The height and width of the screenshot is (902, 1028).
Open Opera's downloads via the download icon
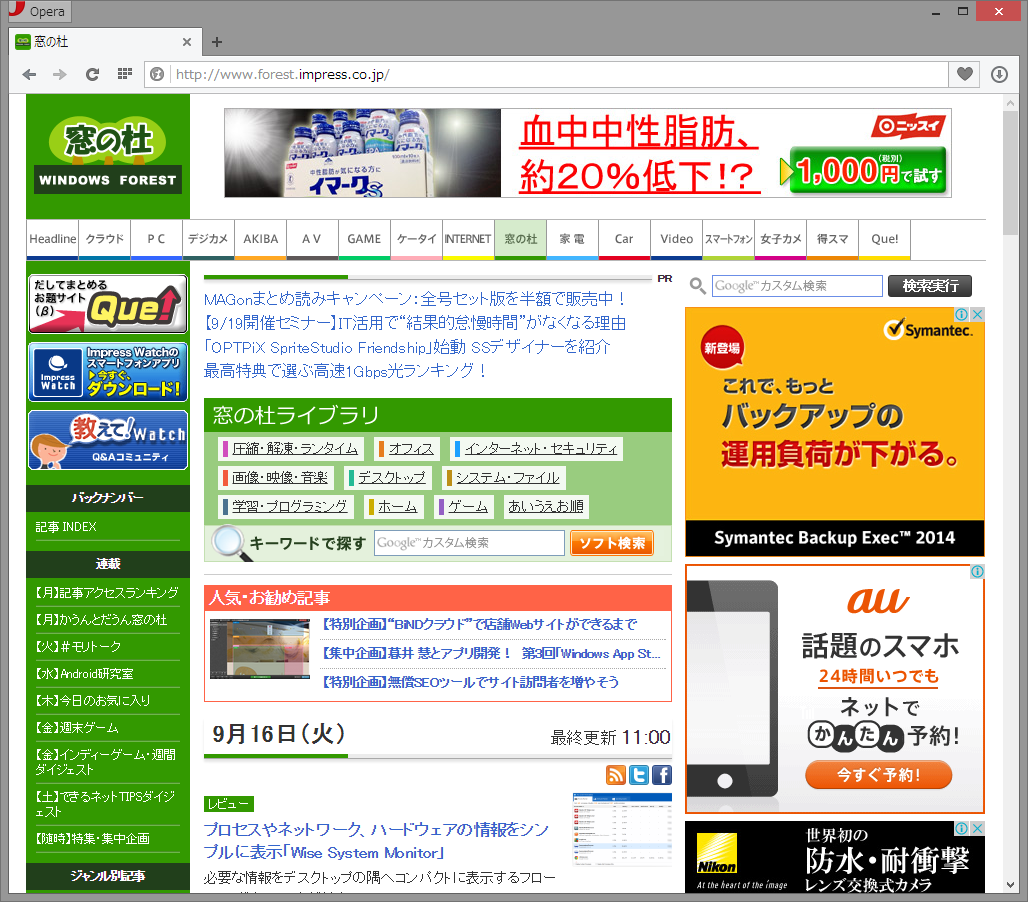pyautogui.click(x=998, y=74)
